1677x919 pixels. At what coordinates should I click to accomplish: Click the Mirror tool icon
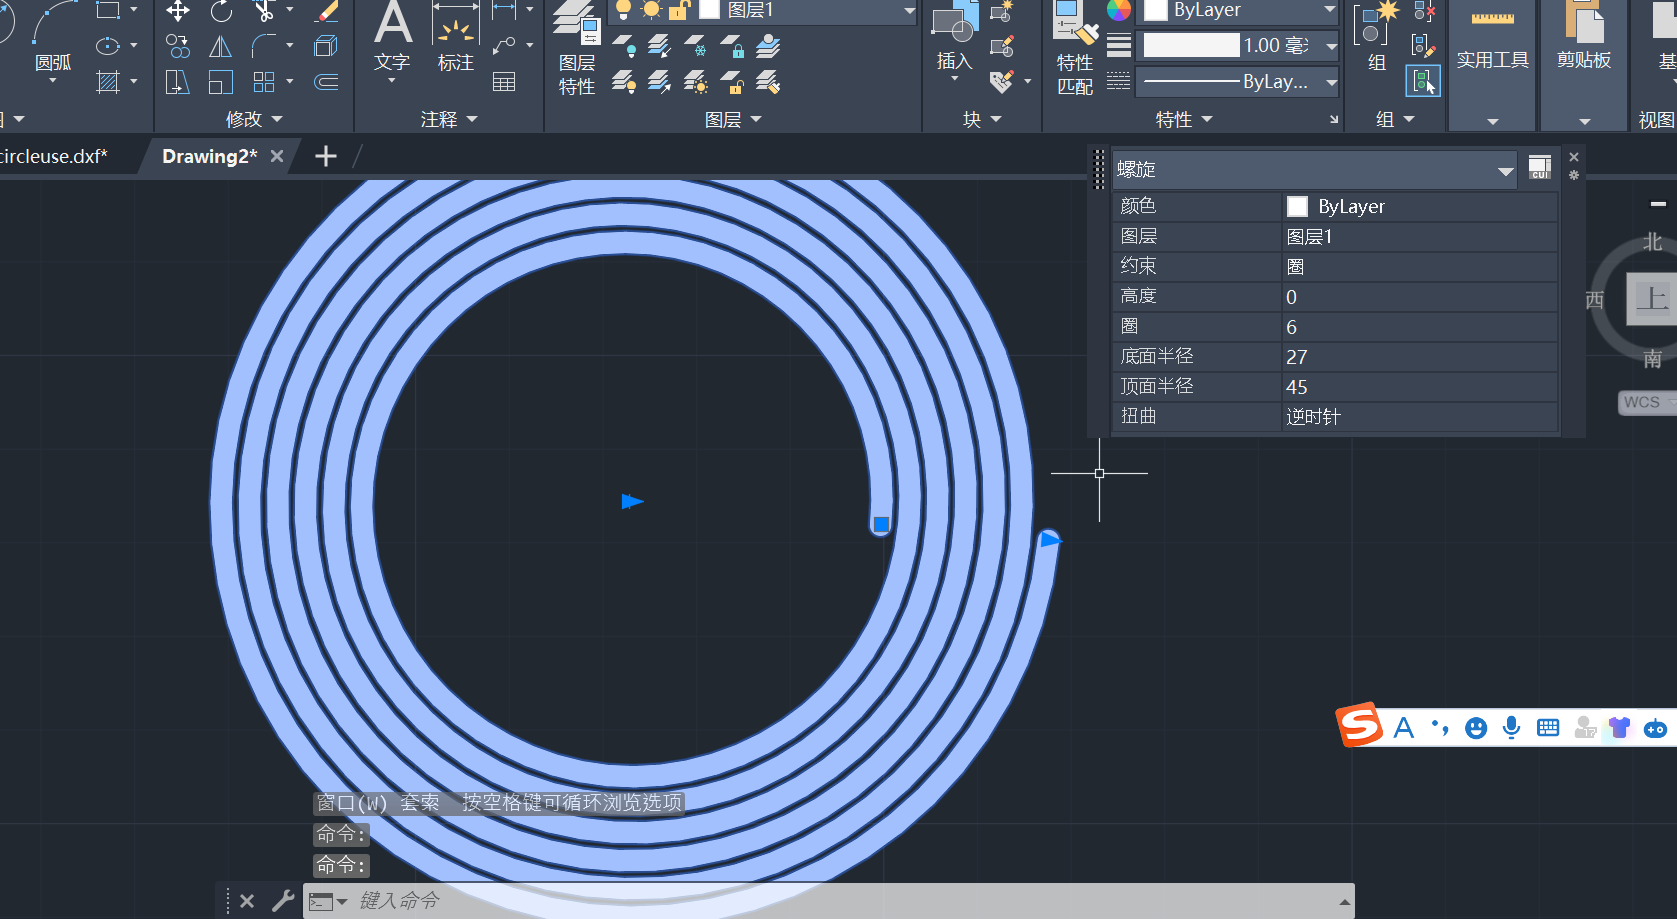point(220,47)
